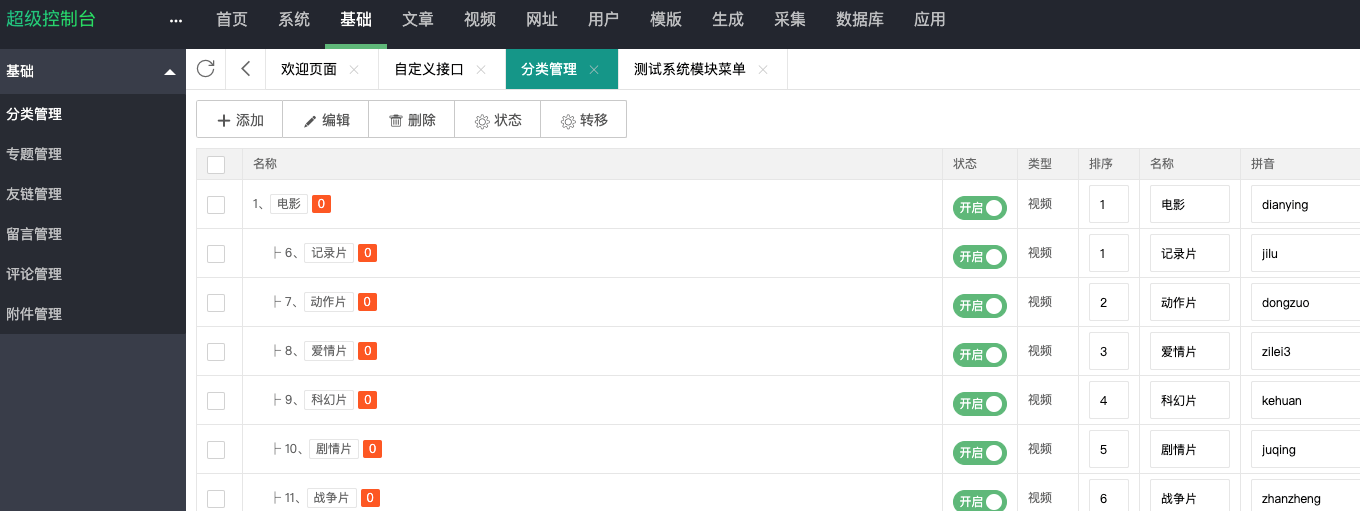
Task: Select all rows with header checkbox
Action: [x=216, y=165]
